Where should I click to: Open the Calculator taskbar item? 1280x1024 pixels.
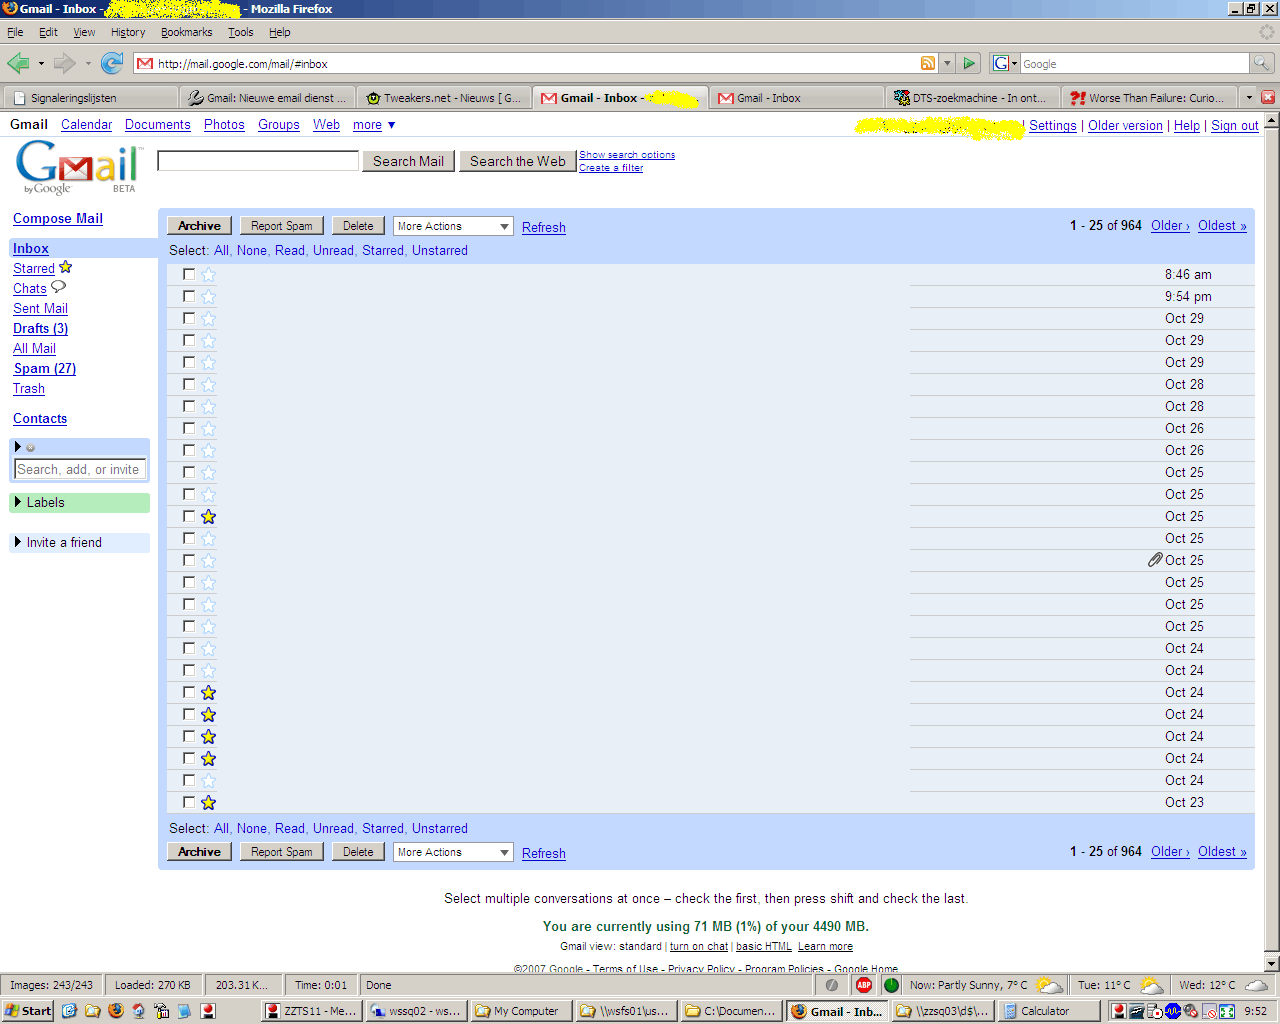(x=1047, y=1011)
